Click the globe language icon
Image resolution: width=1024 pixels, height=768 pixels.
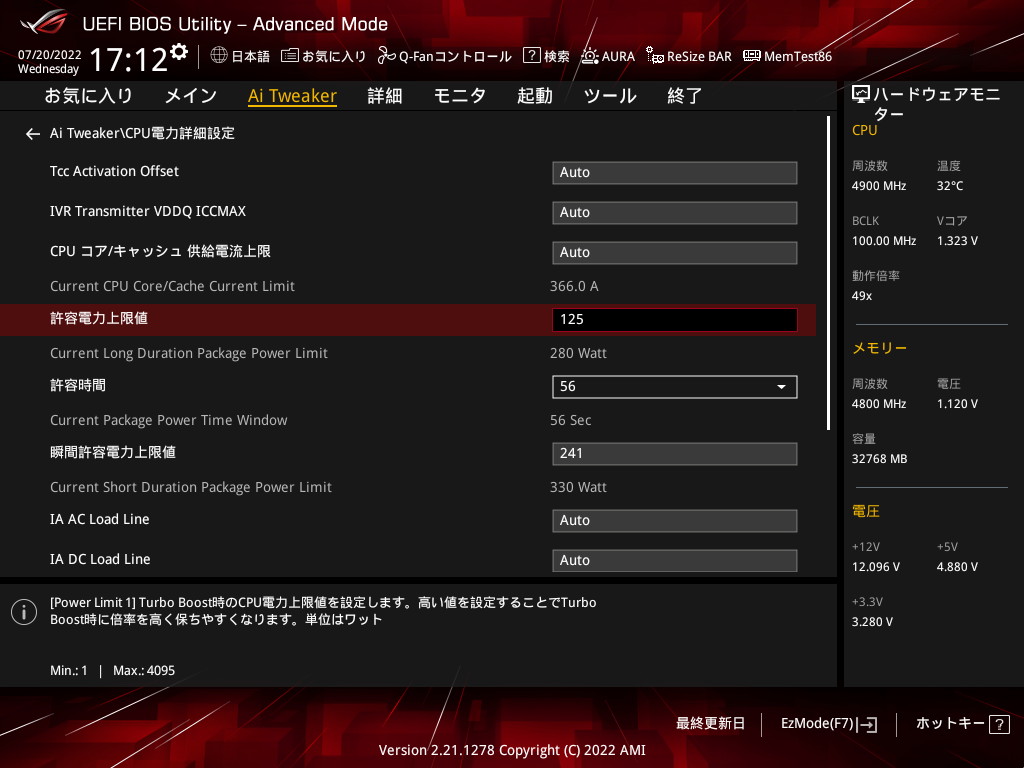click(x=219, y=56)
